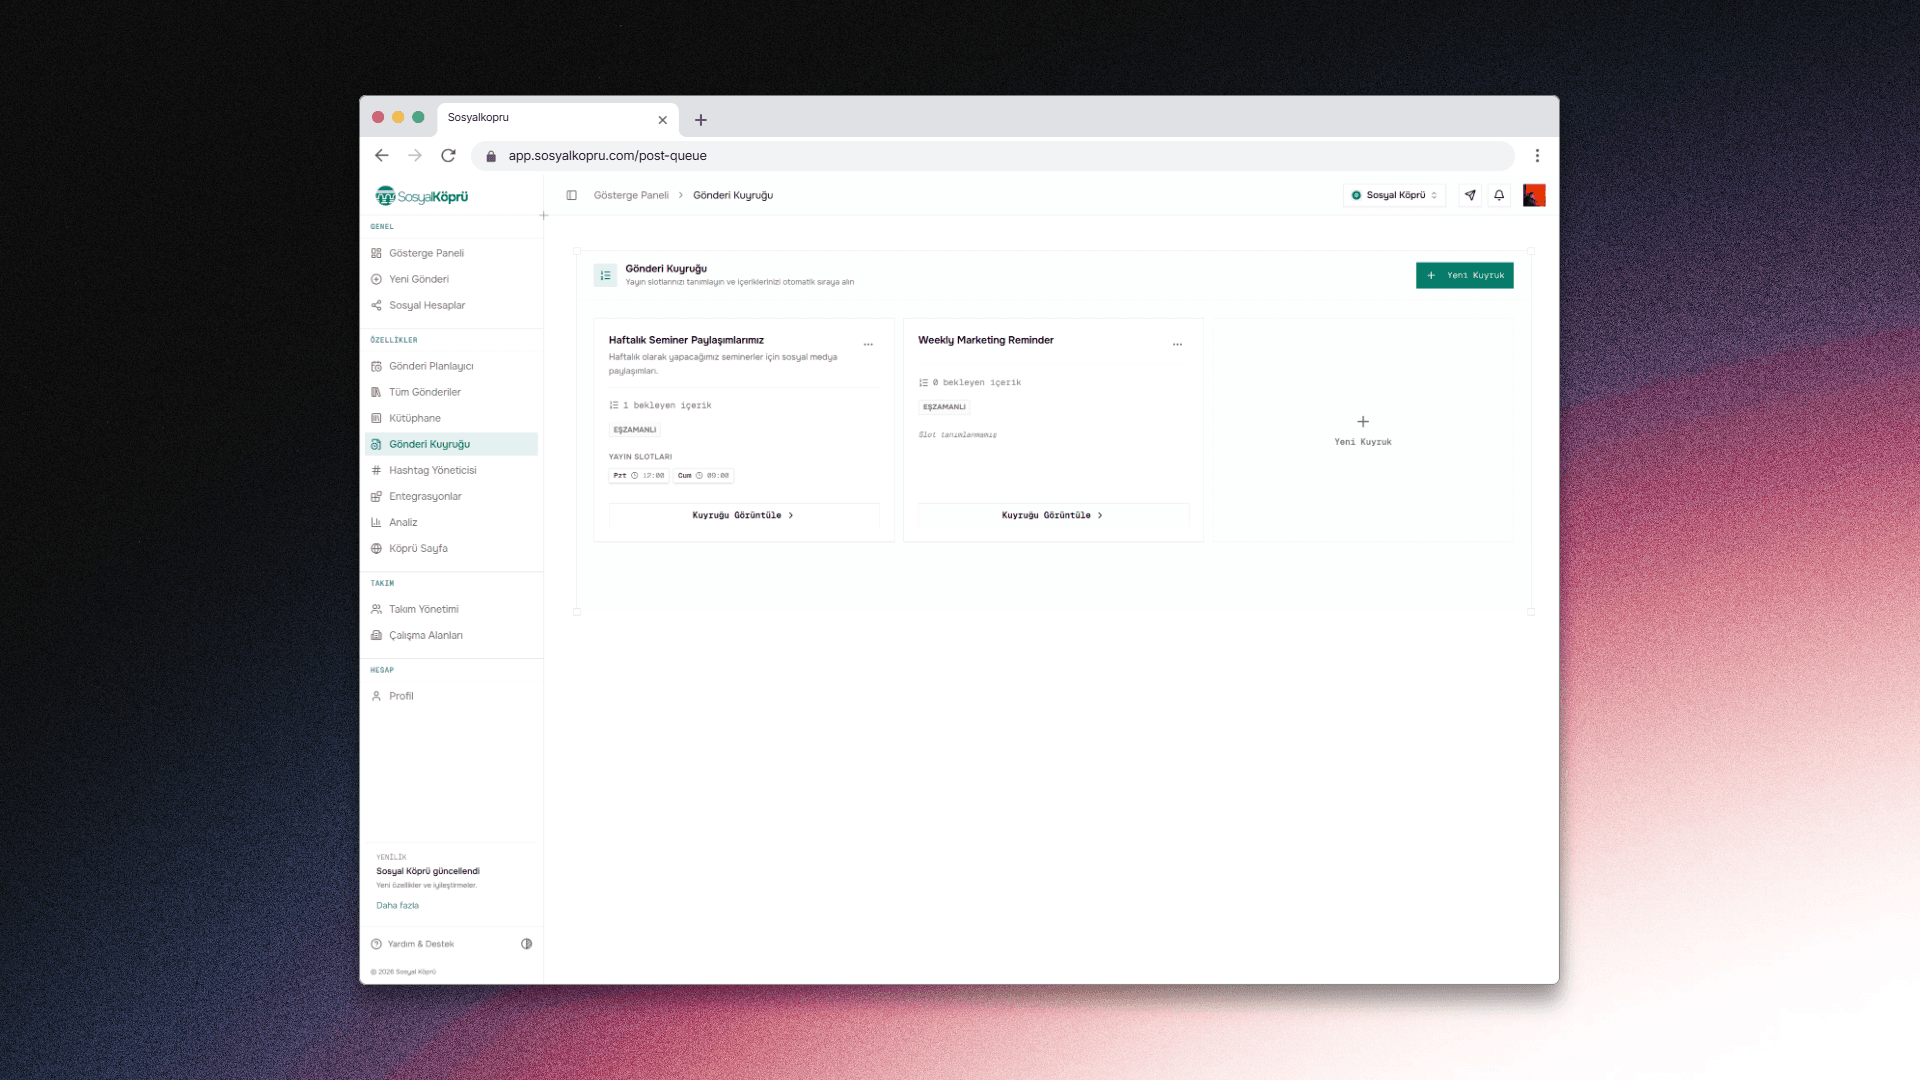This screenshot has height=1080, width=1920.
Task: Reload the page with the refresh icon
Action: (x=449, y=156)
